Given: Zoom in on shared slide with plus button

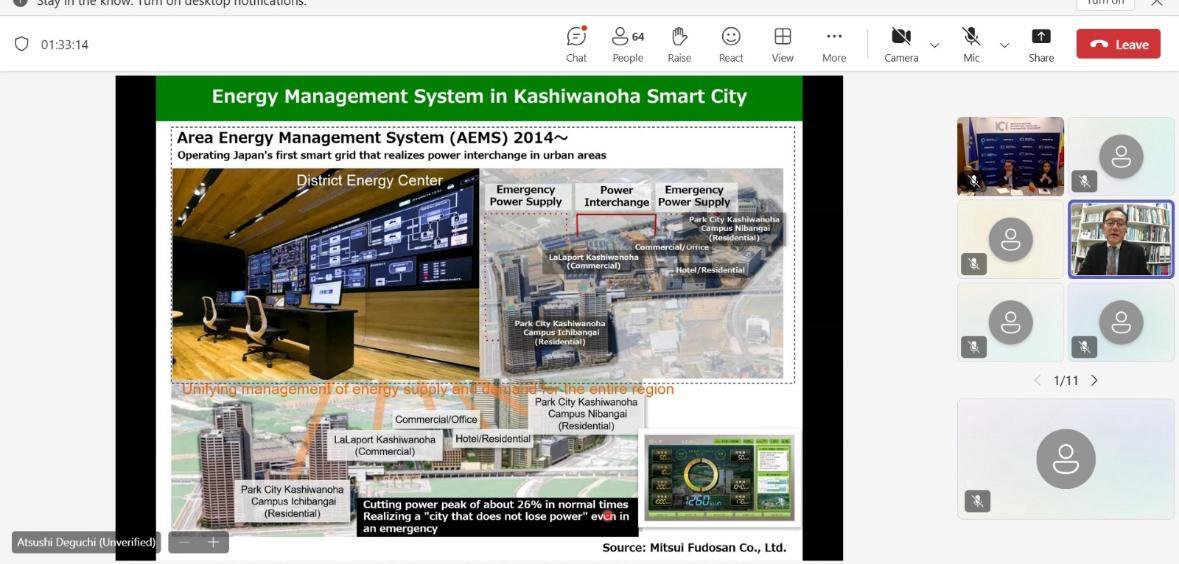Looking at the screenshot, I should tap(213, 542).
